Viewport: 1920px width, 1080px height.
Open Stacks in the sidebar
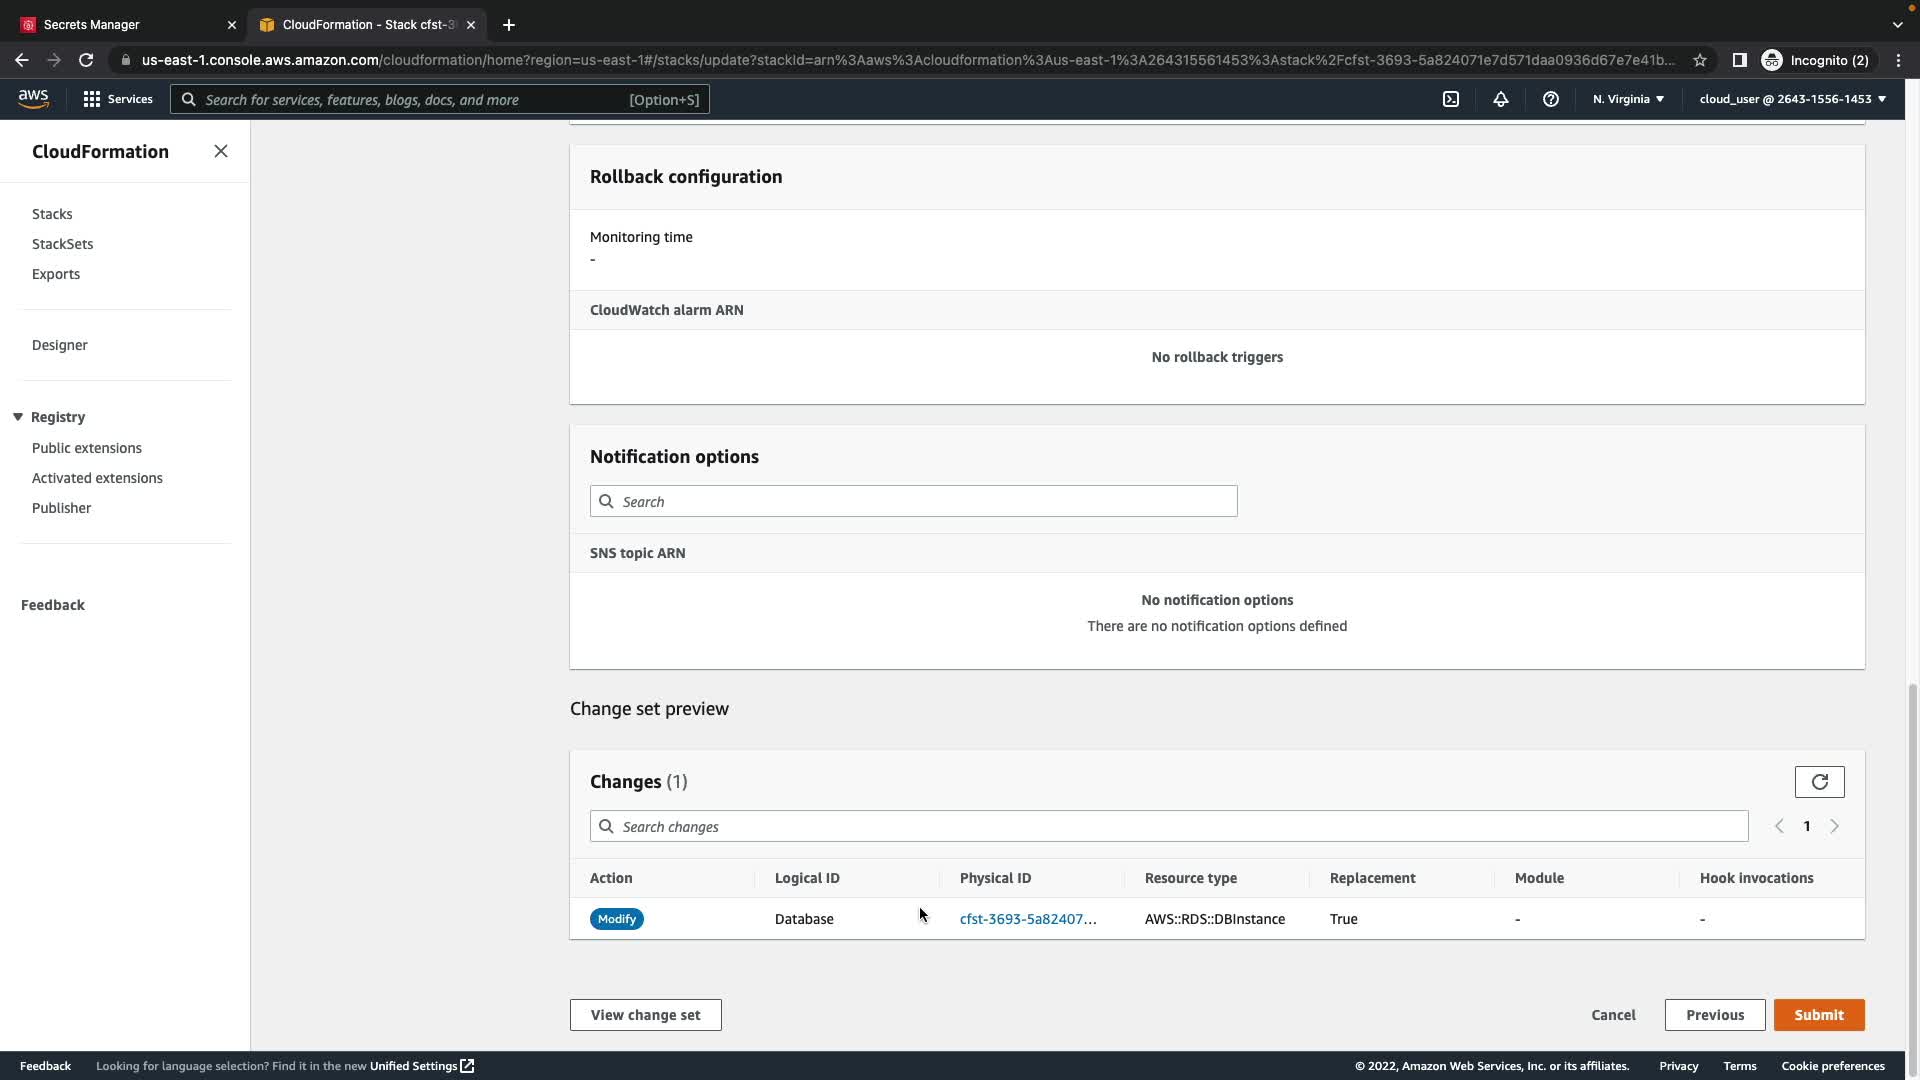pos(52,214)
